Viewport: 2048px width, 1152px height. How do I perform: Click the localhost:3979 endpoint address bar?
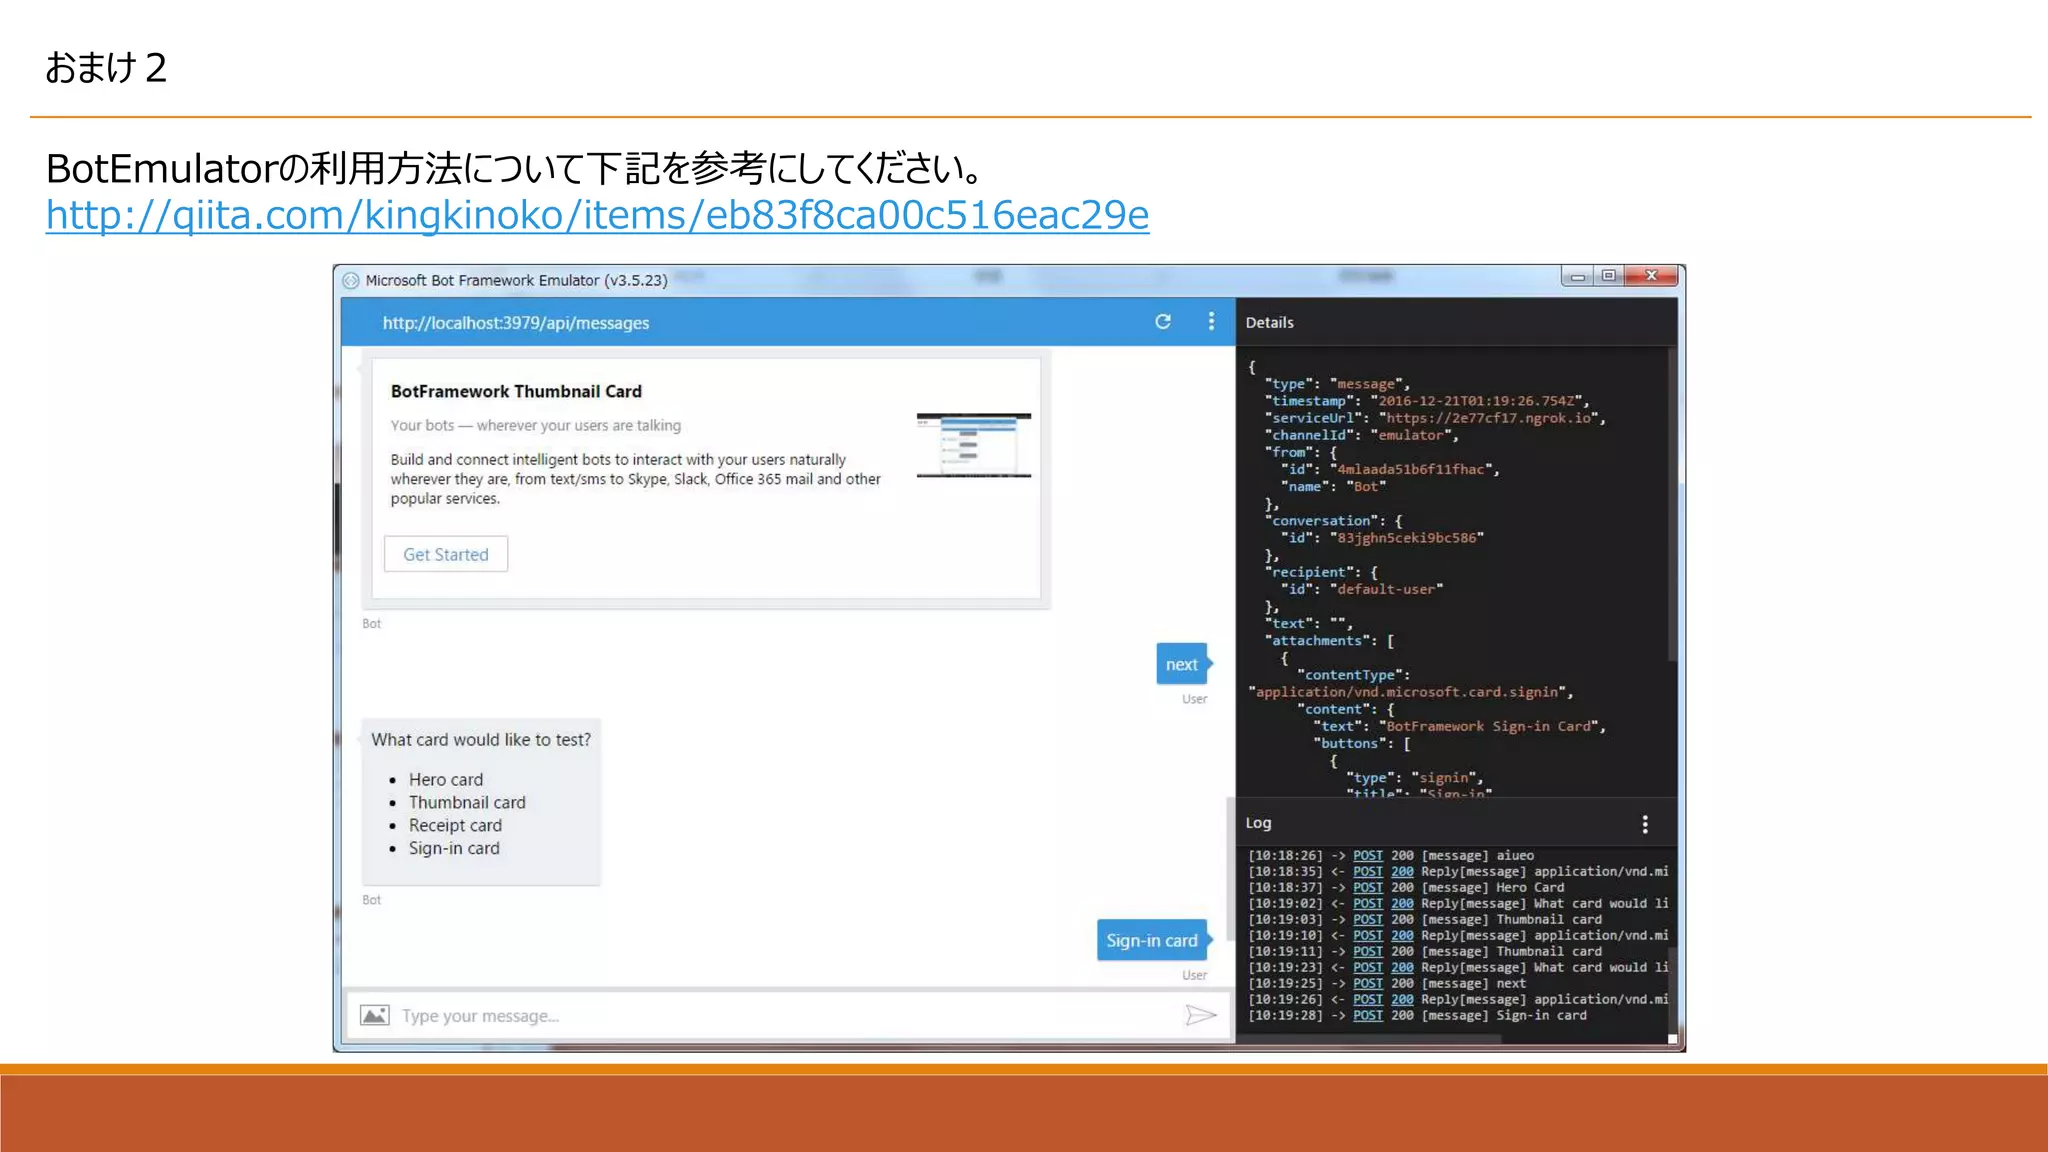point(516,323)
